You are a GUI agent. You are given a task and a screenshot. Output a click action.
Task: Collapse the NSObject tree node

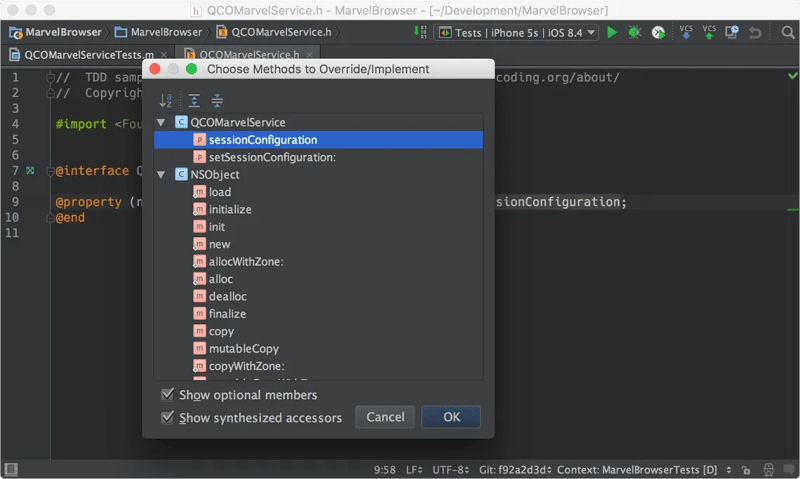click(161, 174)
